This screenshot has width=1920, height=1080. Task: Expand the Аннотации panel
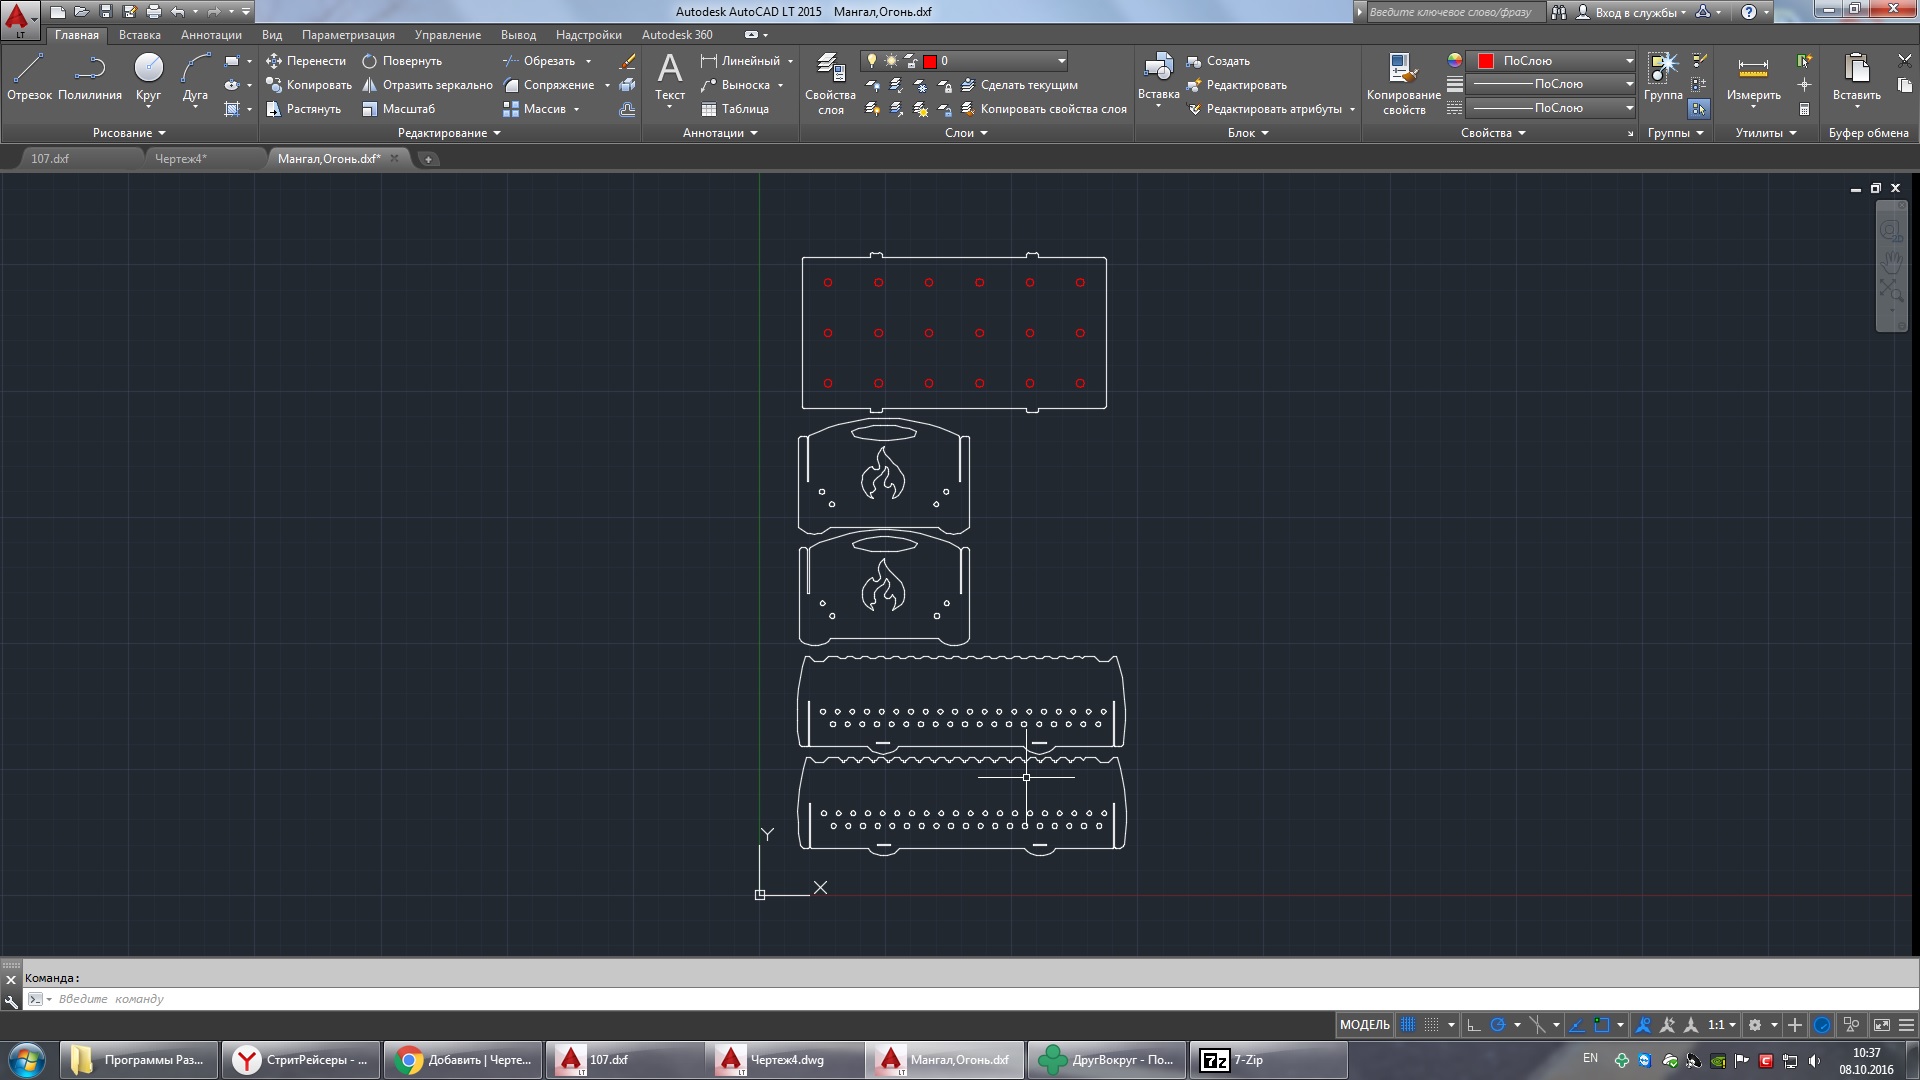(x=720, y=133)
